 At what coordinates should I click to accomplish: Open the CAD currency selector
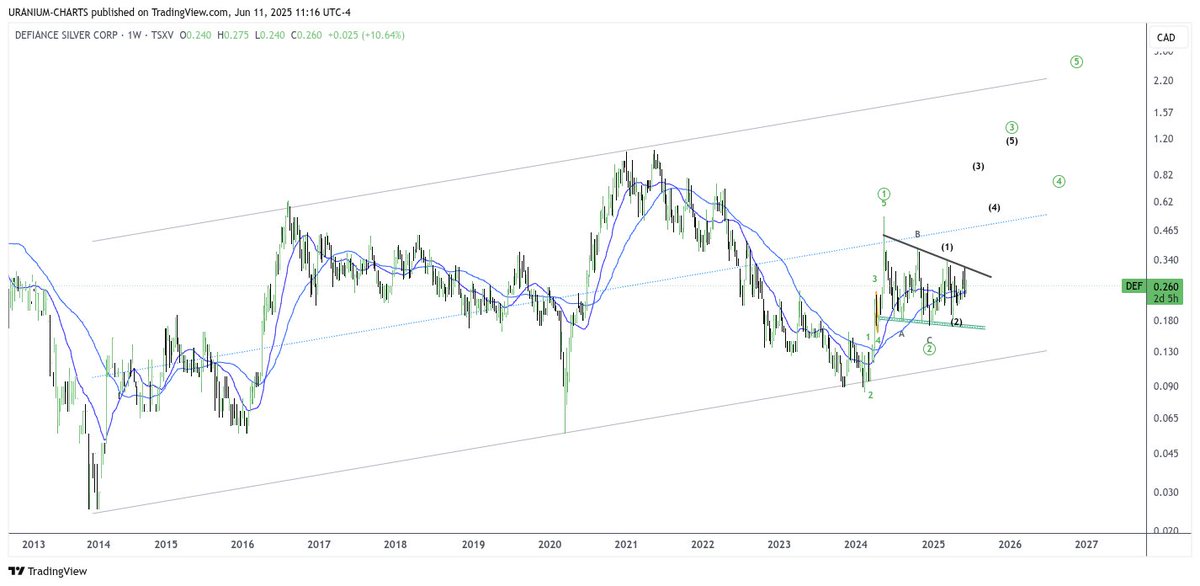[1165, 37]
